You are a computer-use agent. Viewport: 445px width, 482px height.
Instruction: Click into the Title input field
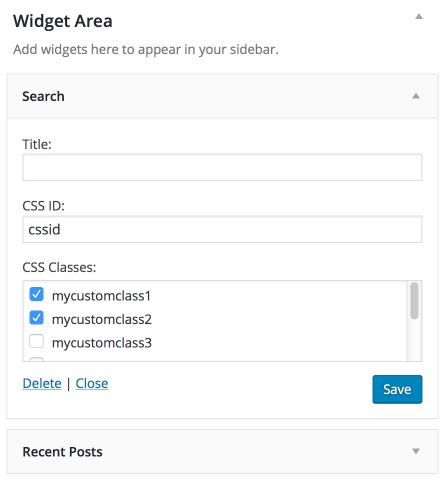[x=222, y=167]
